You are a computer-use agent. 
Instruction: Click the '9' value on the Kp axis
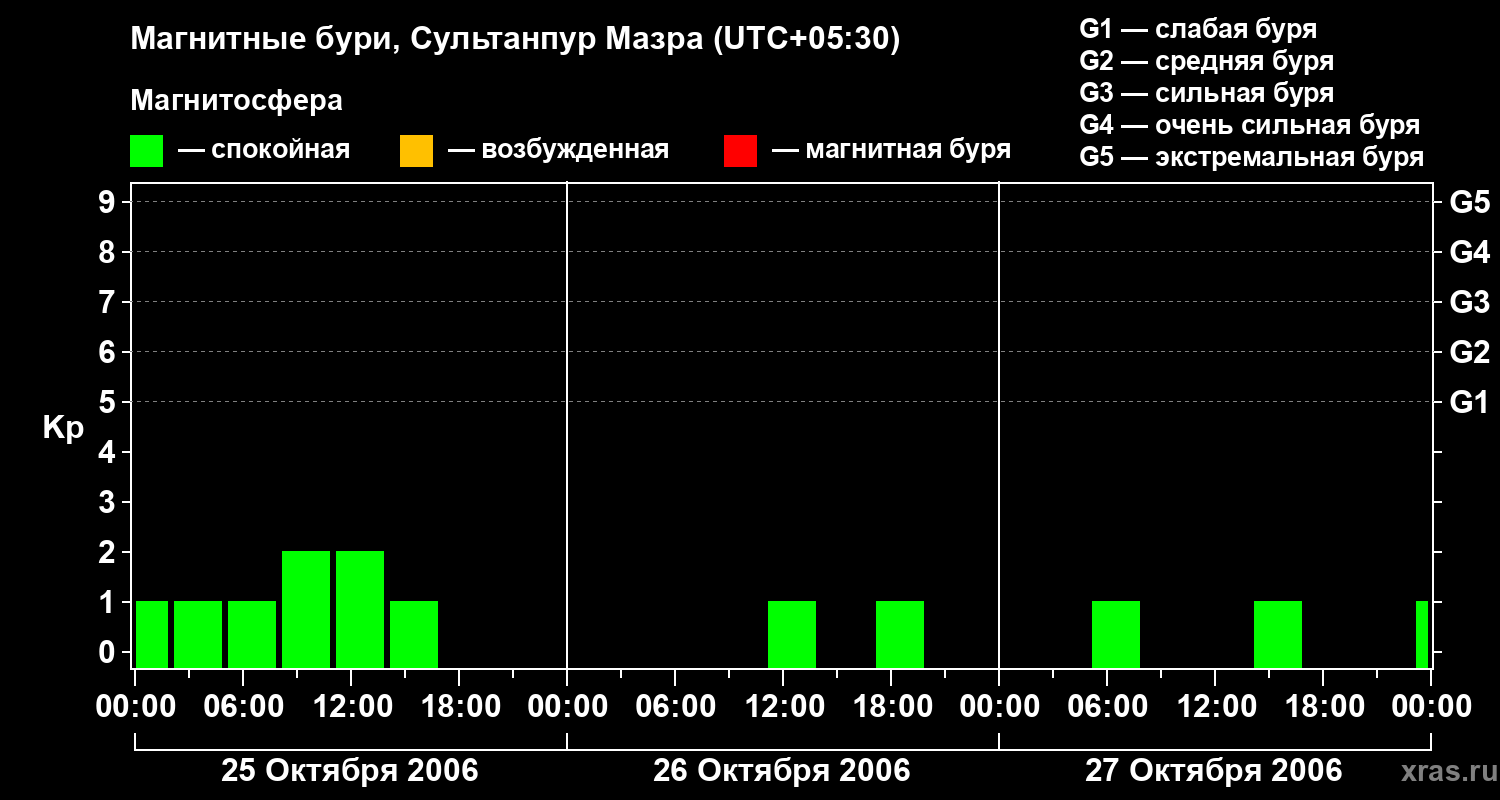click(109, 203)
